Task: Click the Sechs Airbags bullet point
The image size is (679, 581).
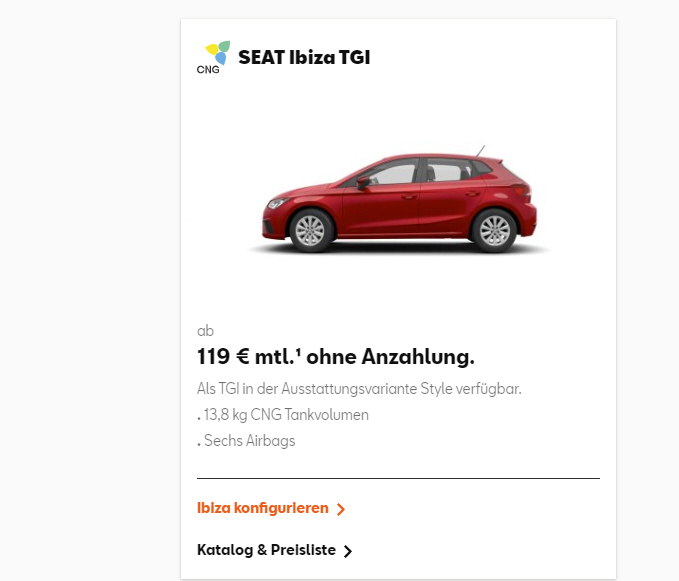Action: [x=248, y=441]
